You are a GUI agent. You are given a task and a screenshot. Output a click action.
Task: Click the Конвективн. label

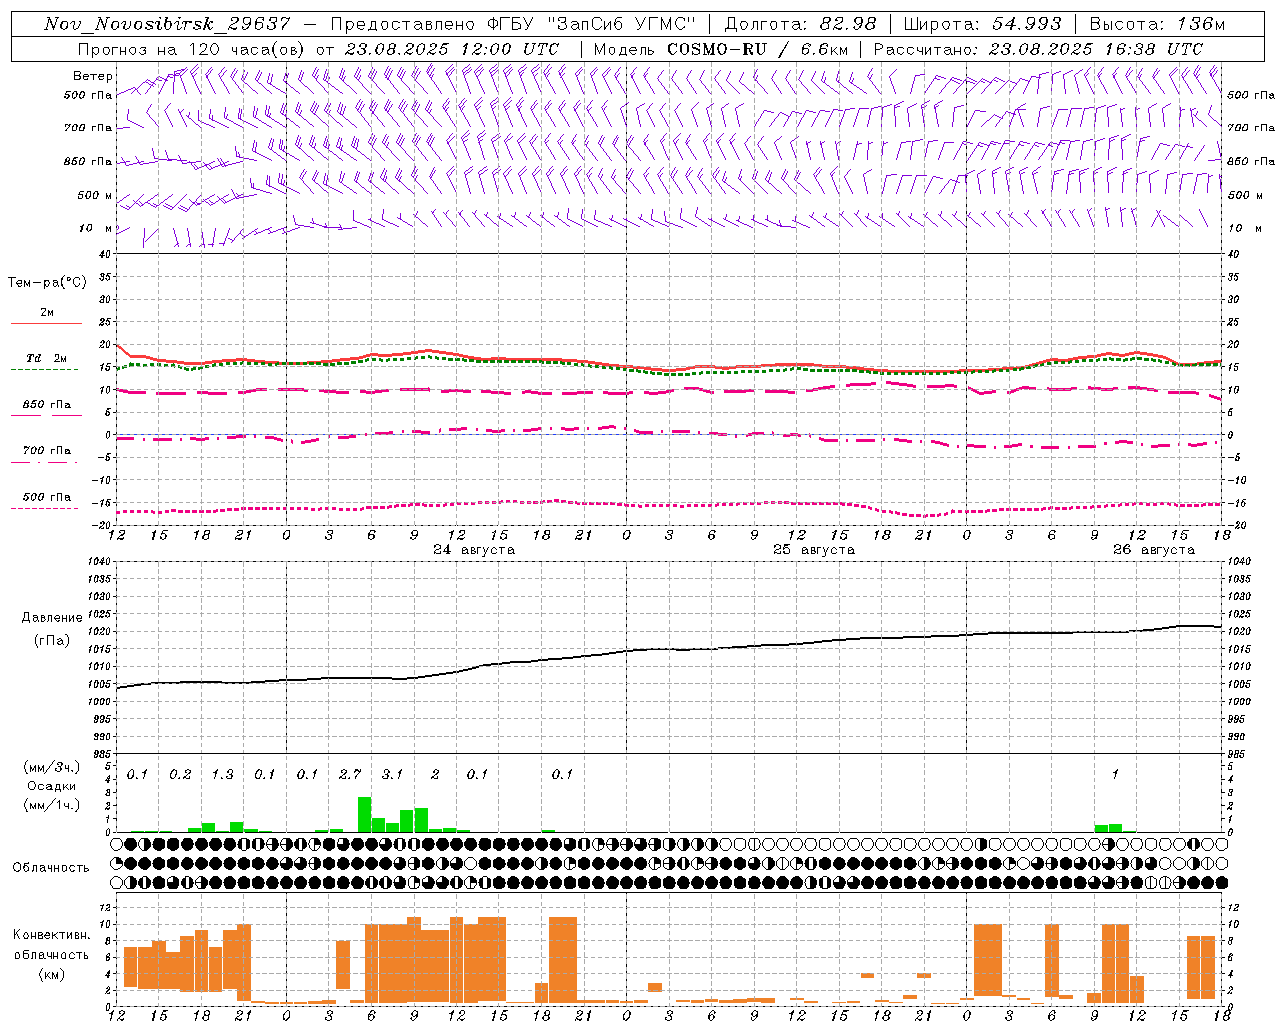(x=51, y=935)
